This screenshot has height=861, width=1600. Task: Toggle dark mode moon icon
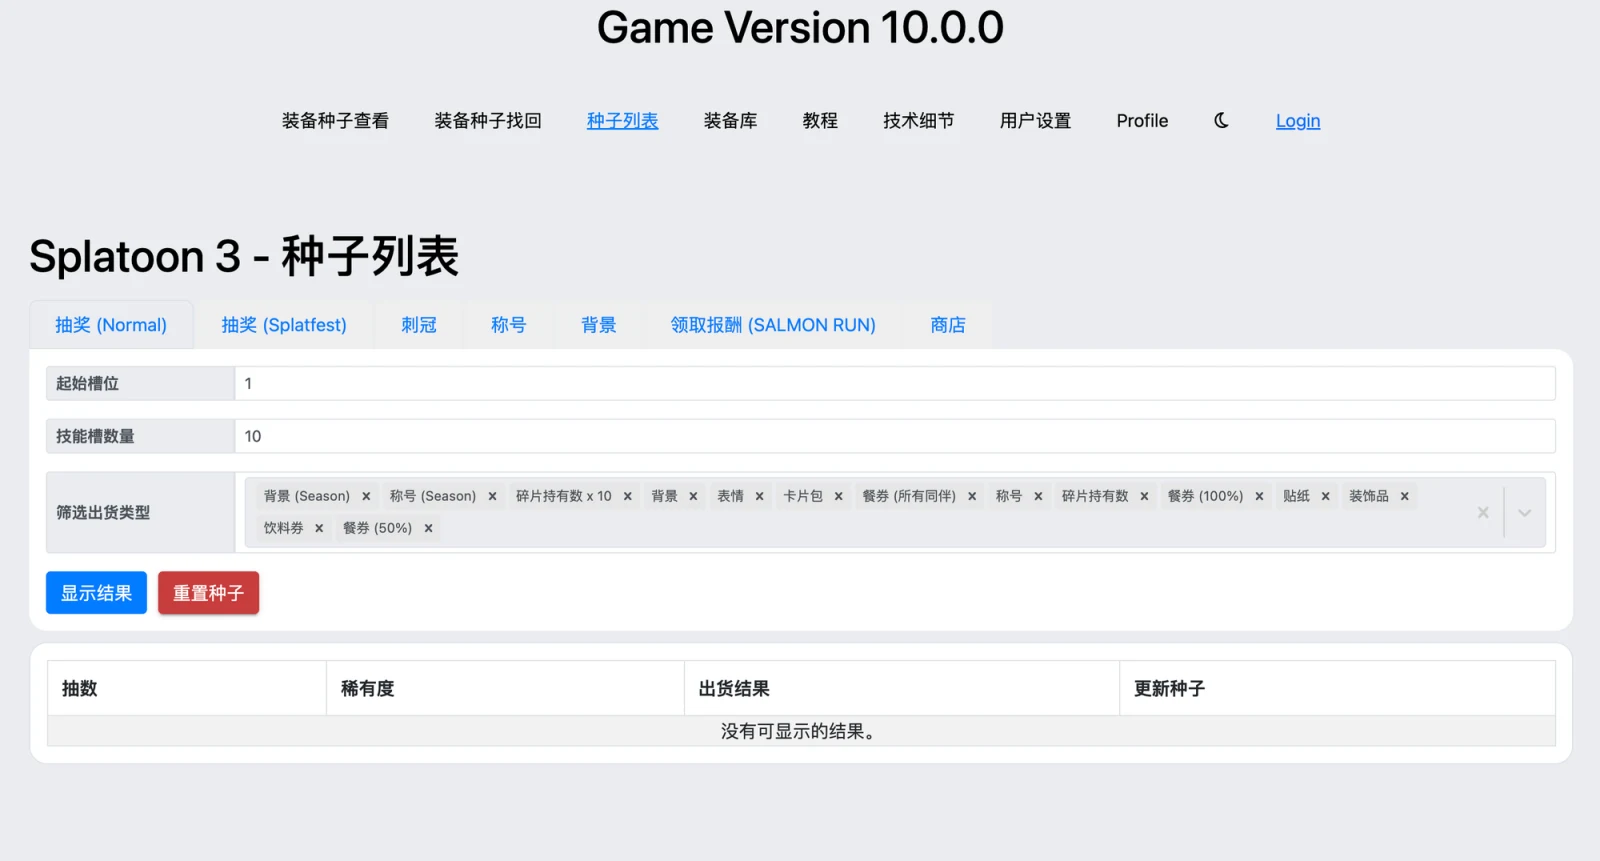pyautogui.click(x=1221, y=120)
